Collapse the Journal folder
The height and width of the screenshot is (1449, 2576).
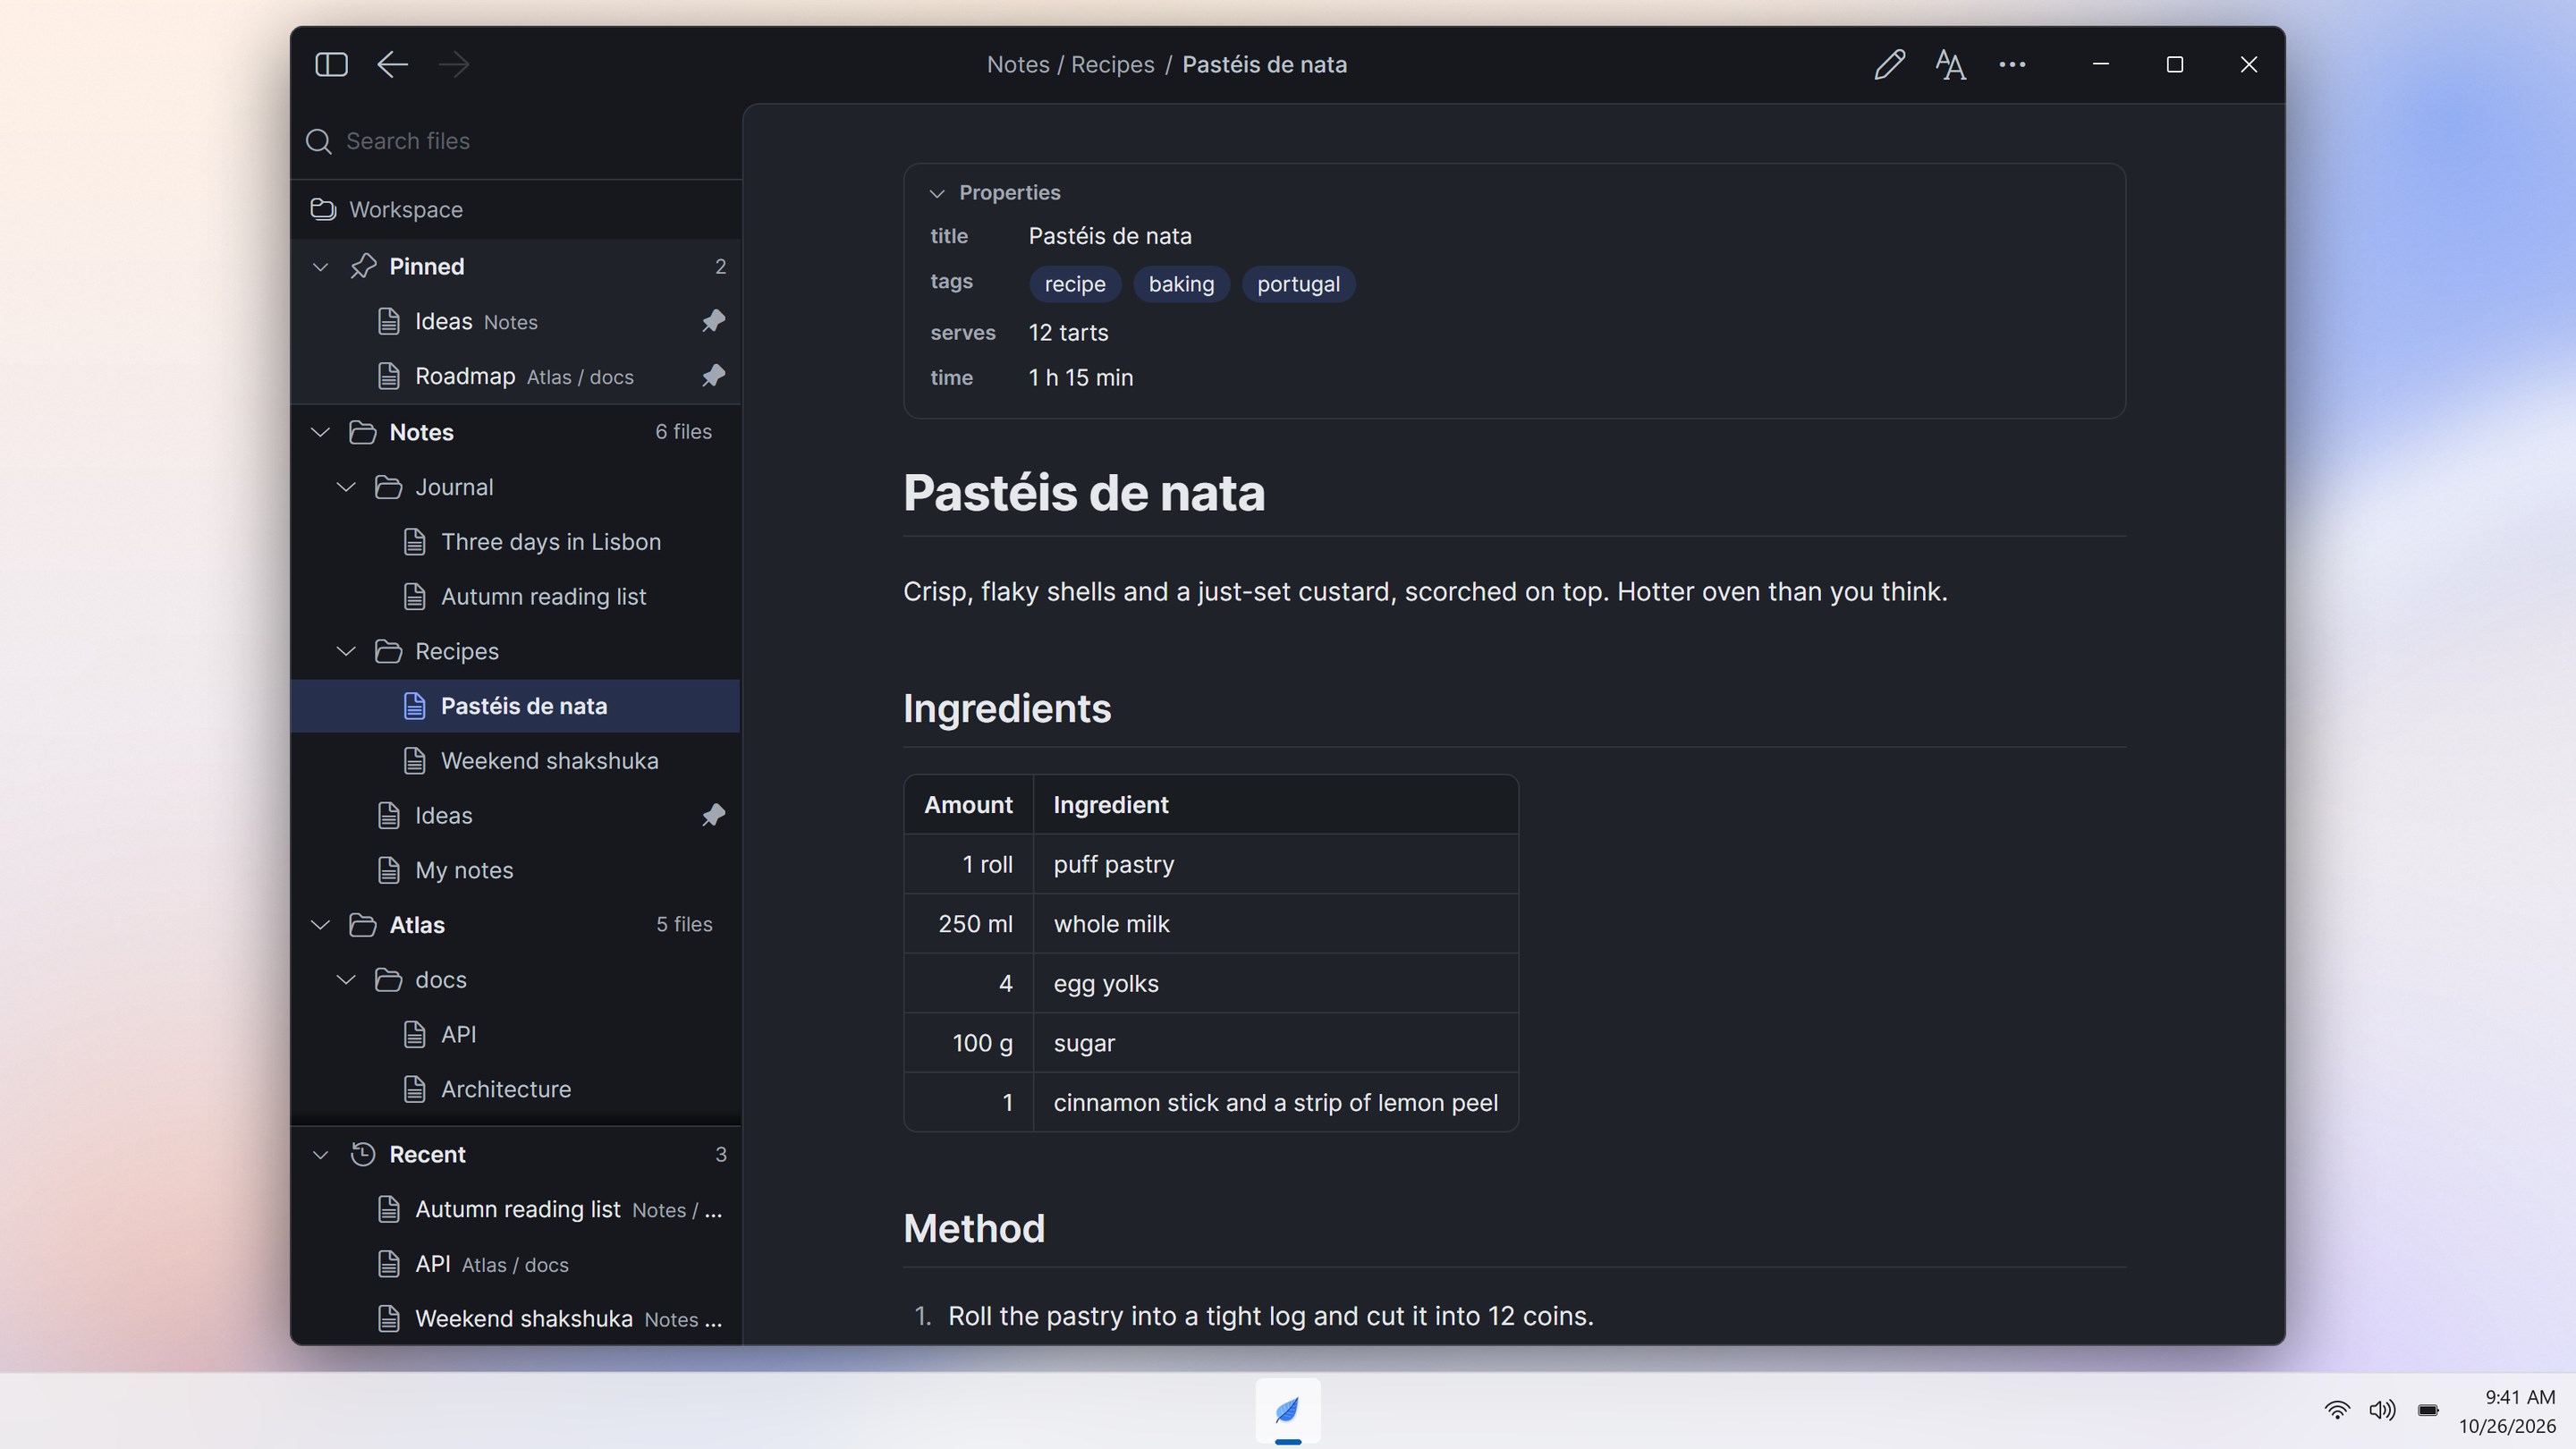click(x=346, y=487)
